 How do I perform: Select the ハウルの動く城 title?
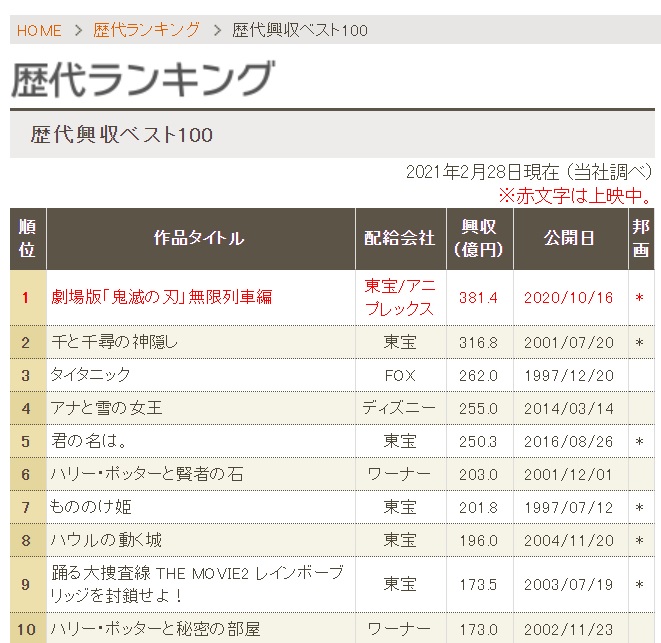pos(106,540)
